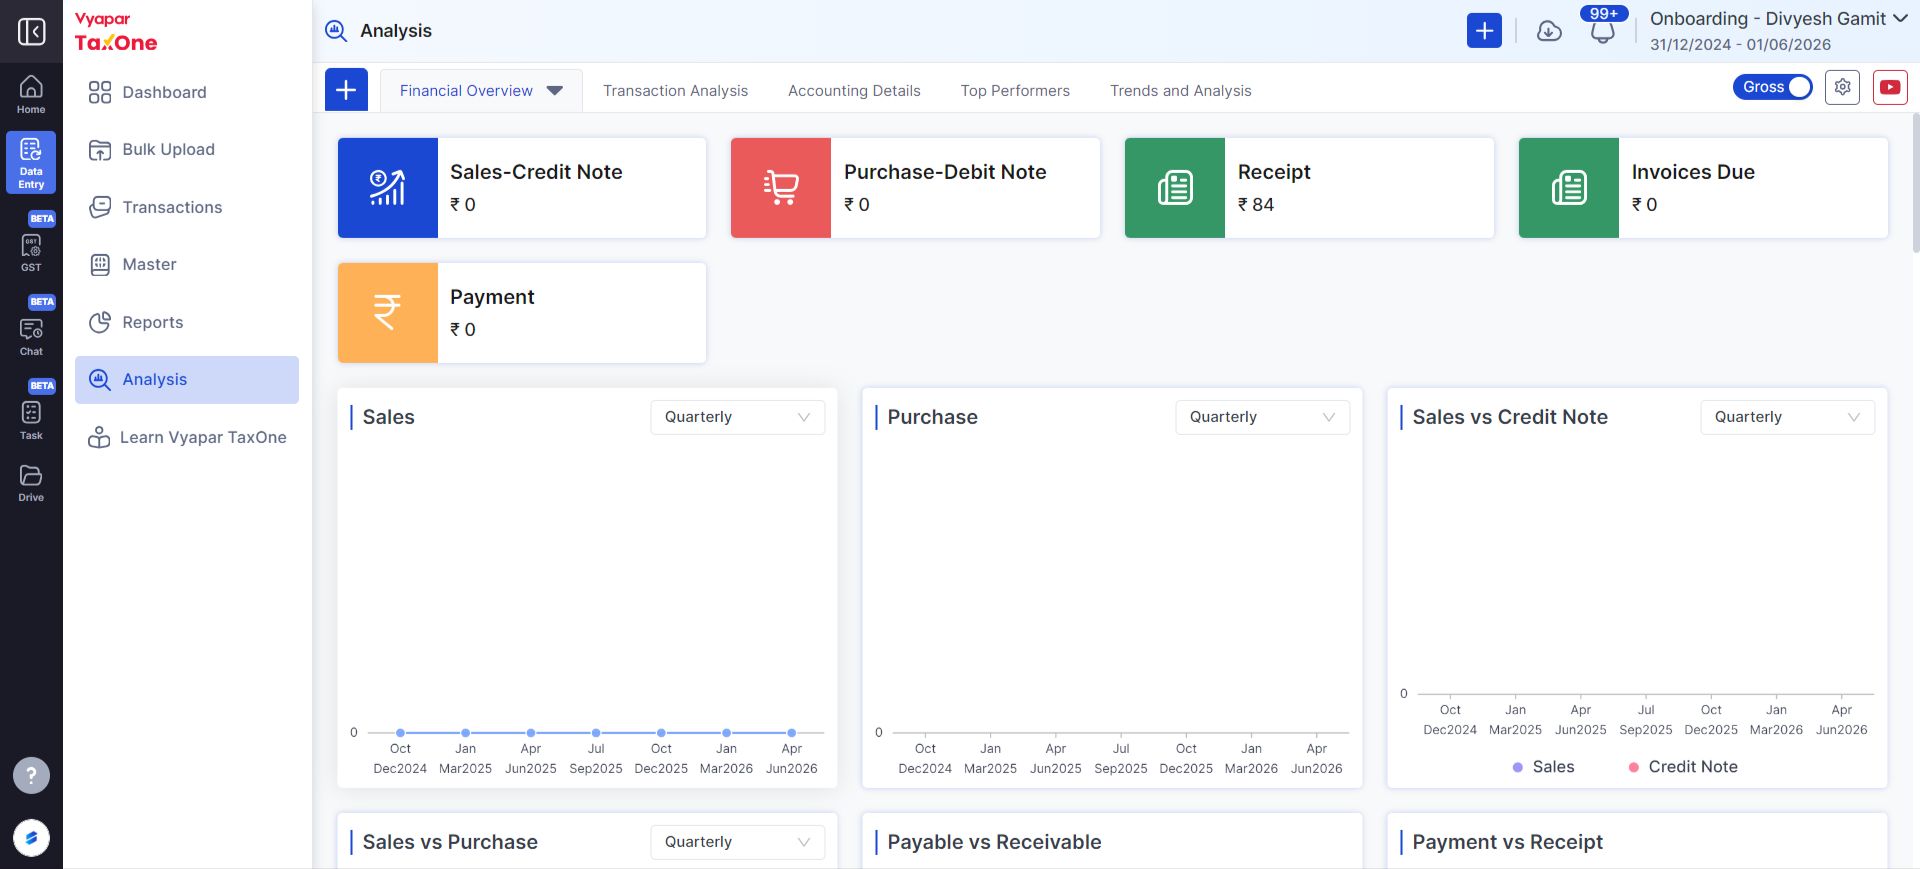Click the Sales-Credit Note chart icon
The height and width of the screenshot is (869, 1920).
(x=388, y=188)
